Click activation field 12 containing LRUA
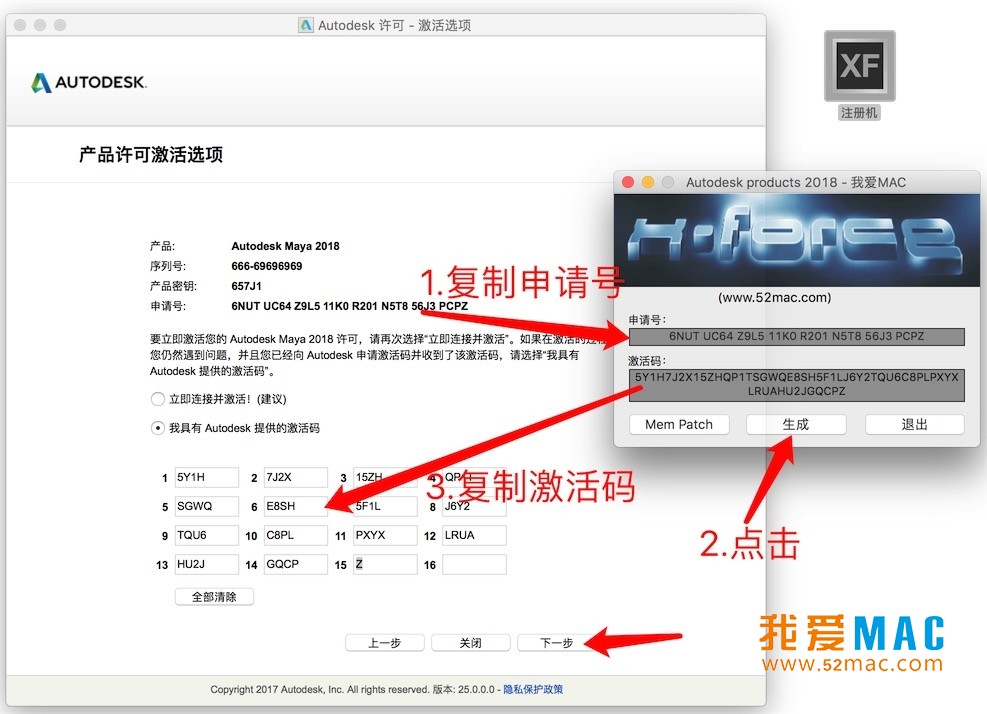 tap(474, 535)
